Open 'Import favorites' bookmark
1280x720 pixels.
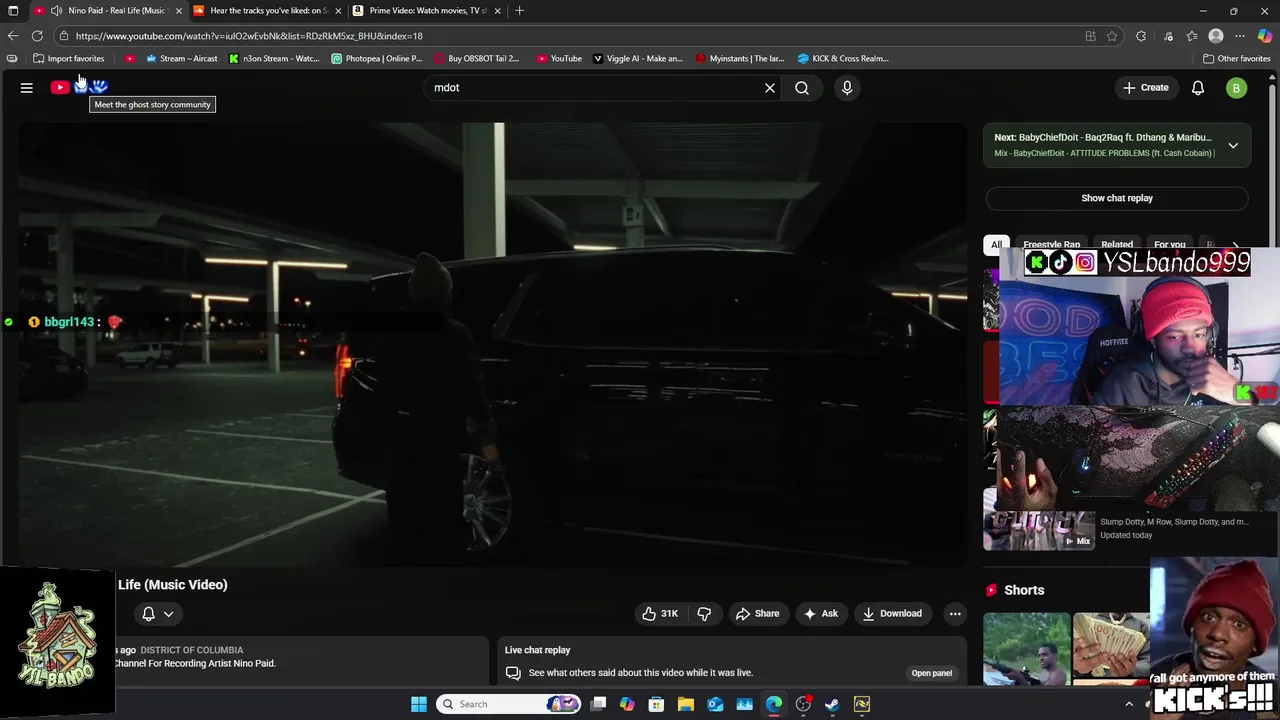pos(68,58)
